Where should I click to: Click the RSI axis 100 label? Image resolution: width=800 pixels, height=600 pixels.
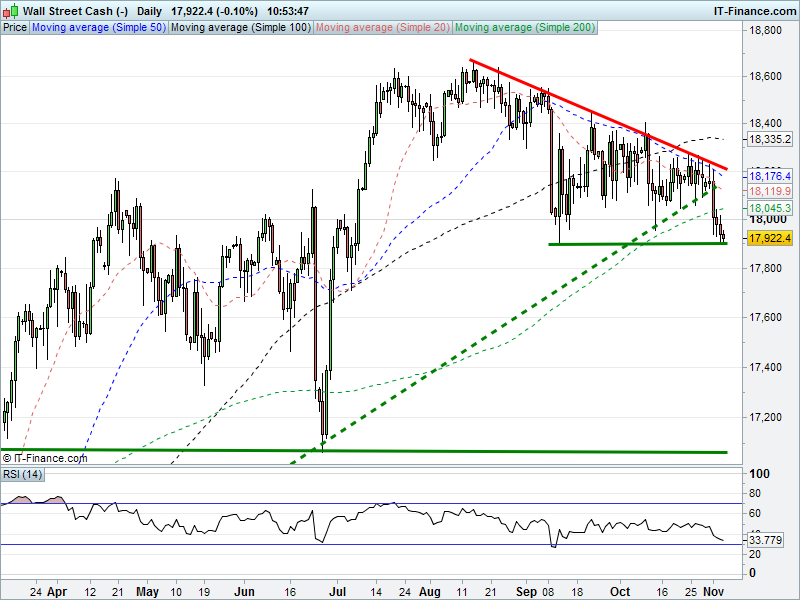click(x=759, y=474)
